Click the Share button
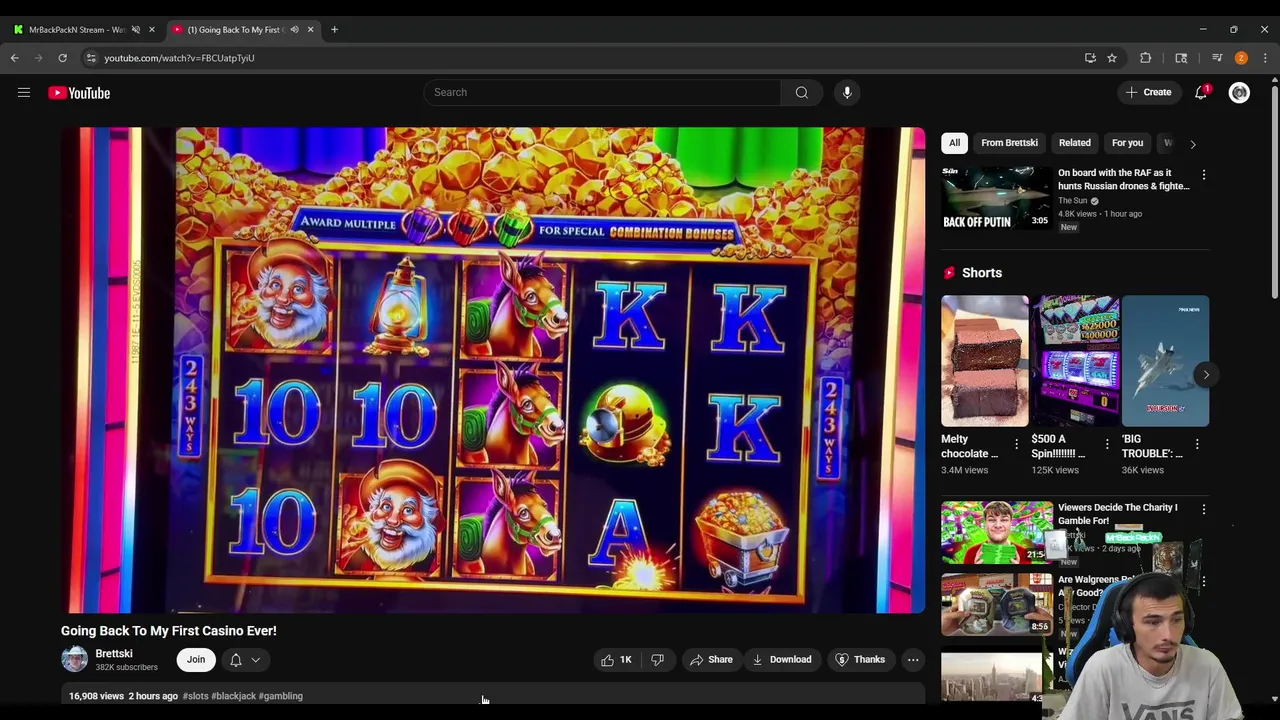Screen dimensions: 1280x720 tap(711, 660)
